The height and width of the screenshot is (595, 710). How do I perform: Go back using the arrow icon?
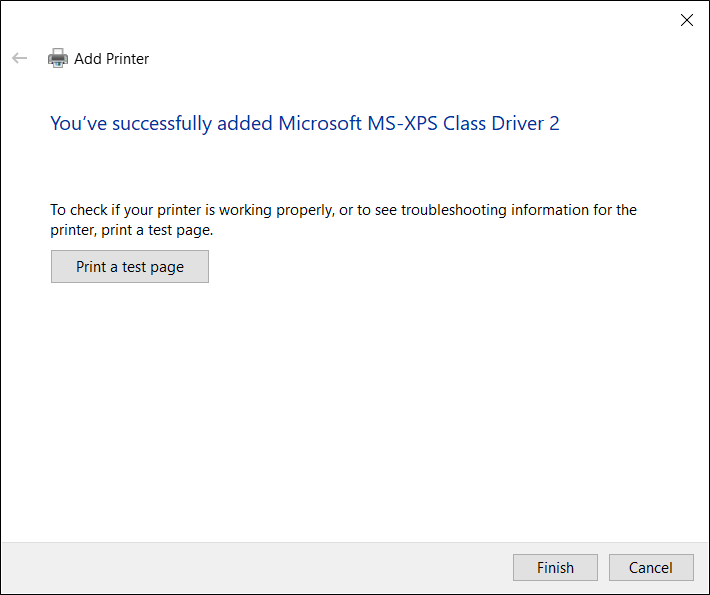point(19,58)
